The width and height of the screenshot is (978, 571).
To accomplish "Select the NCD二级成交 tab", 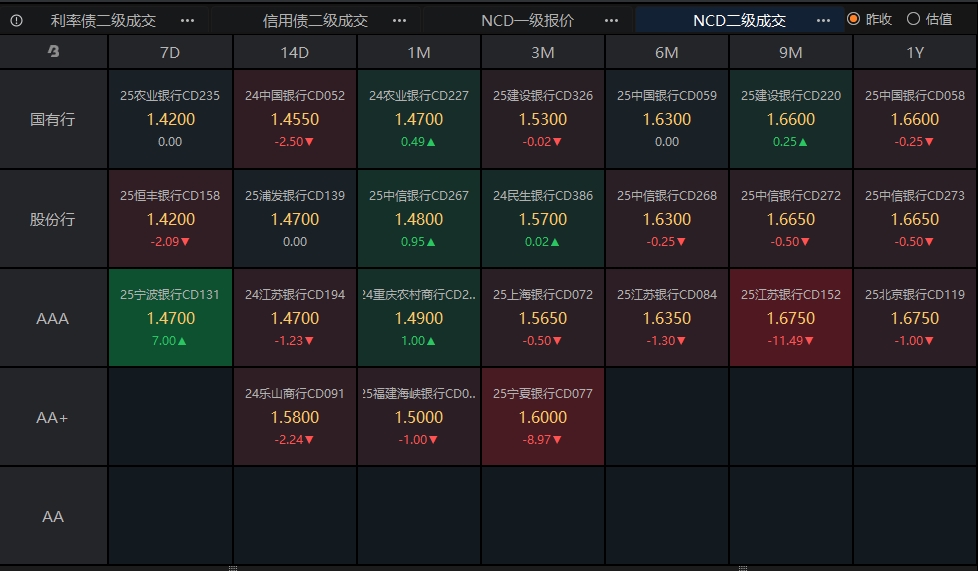I will (740, 21).
